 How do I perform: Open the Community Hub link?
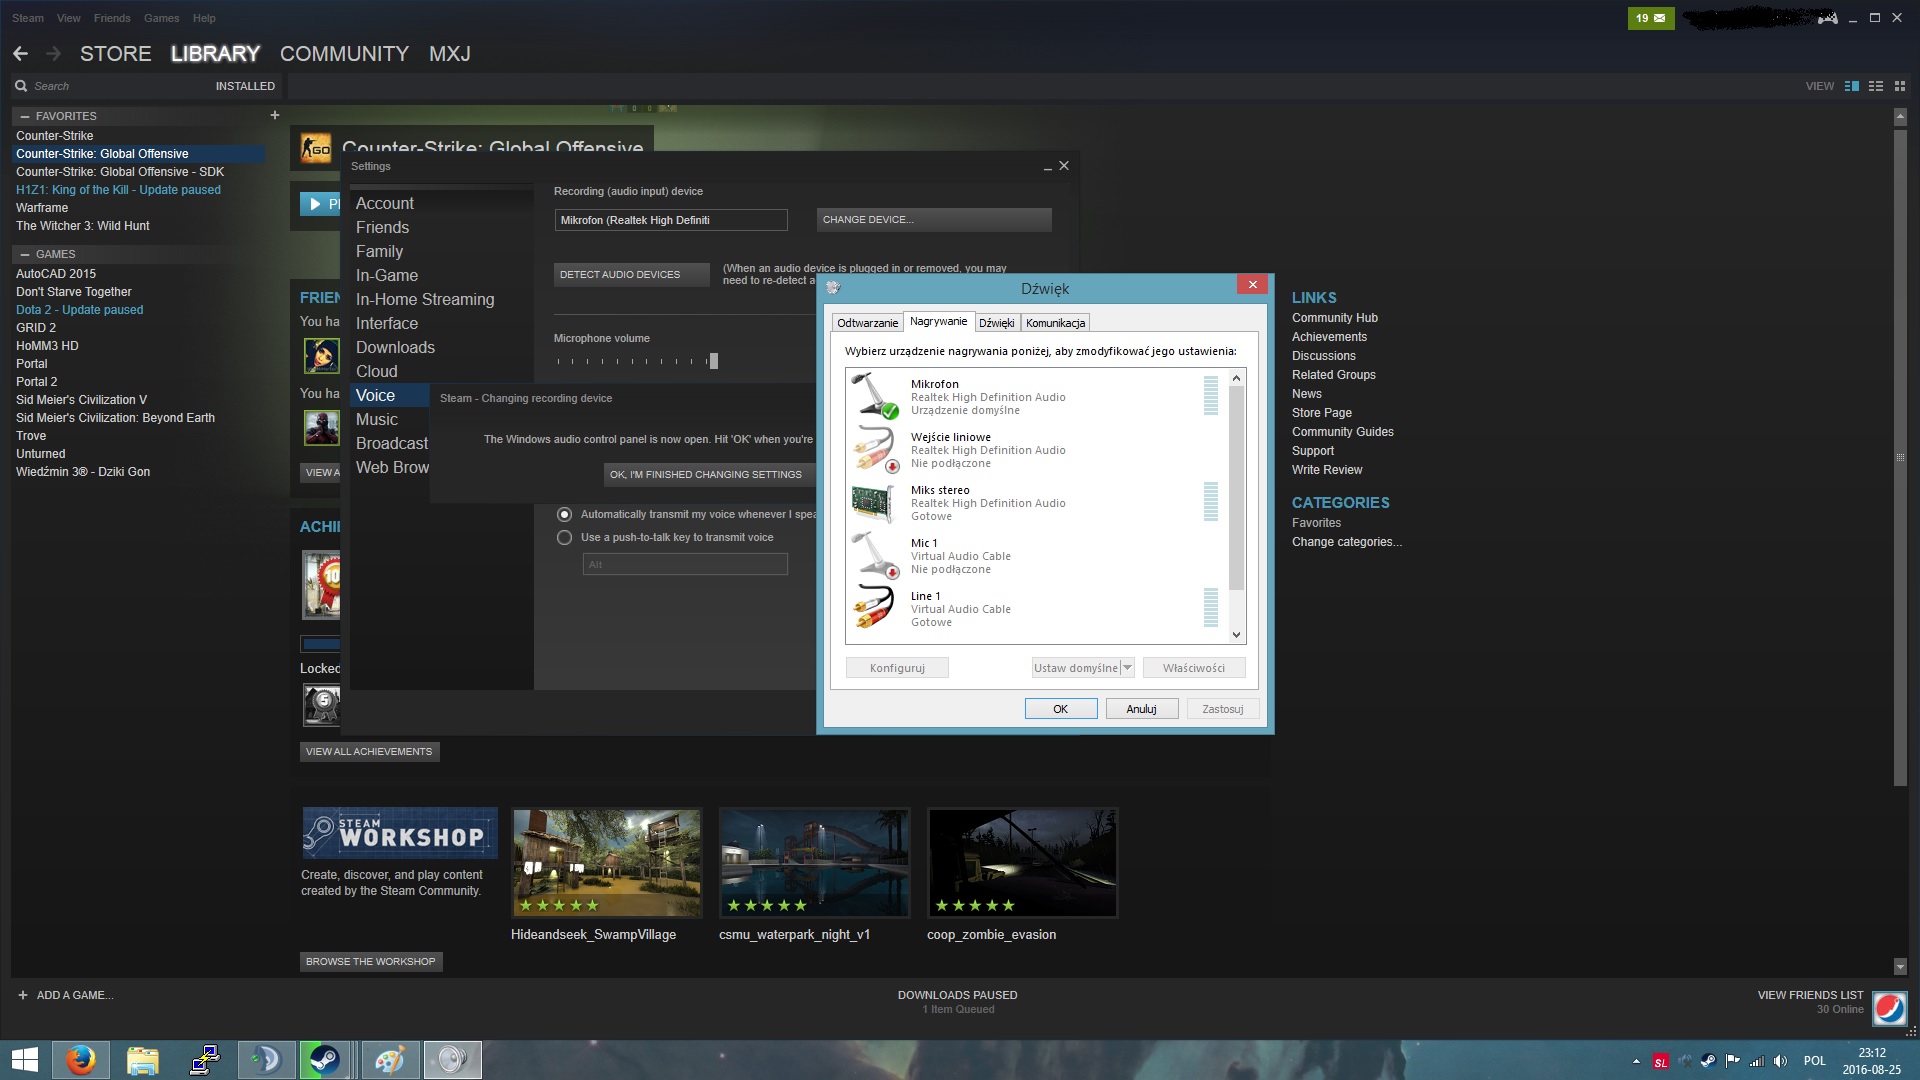[x=1335, y=318]
